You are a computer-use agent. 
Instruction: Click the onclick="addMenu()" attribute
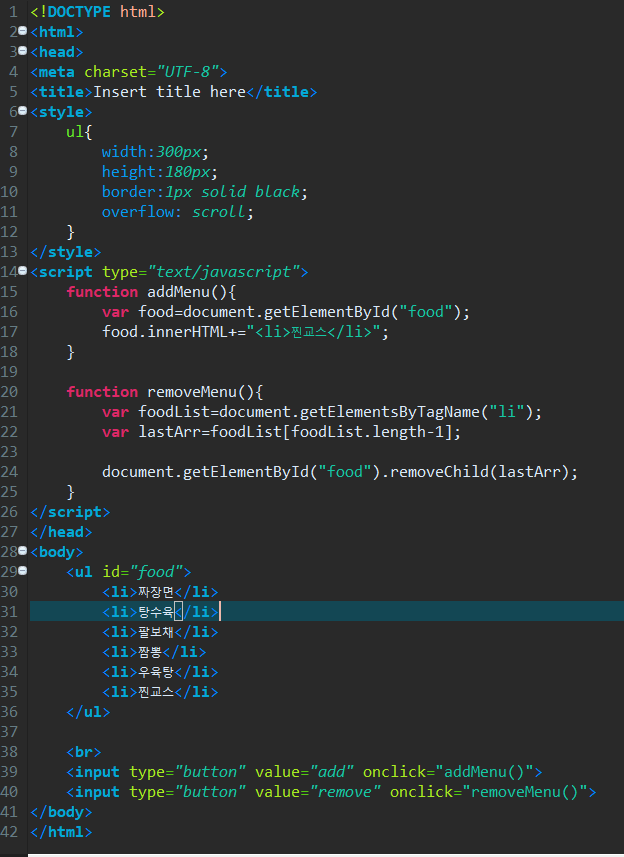coord(448,772)
